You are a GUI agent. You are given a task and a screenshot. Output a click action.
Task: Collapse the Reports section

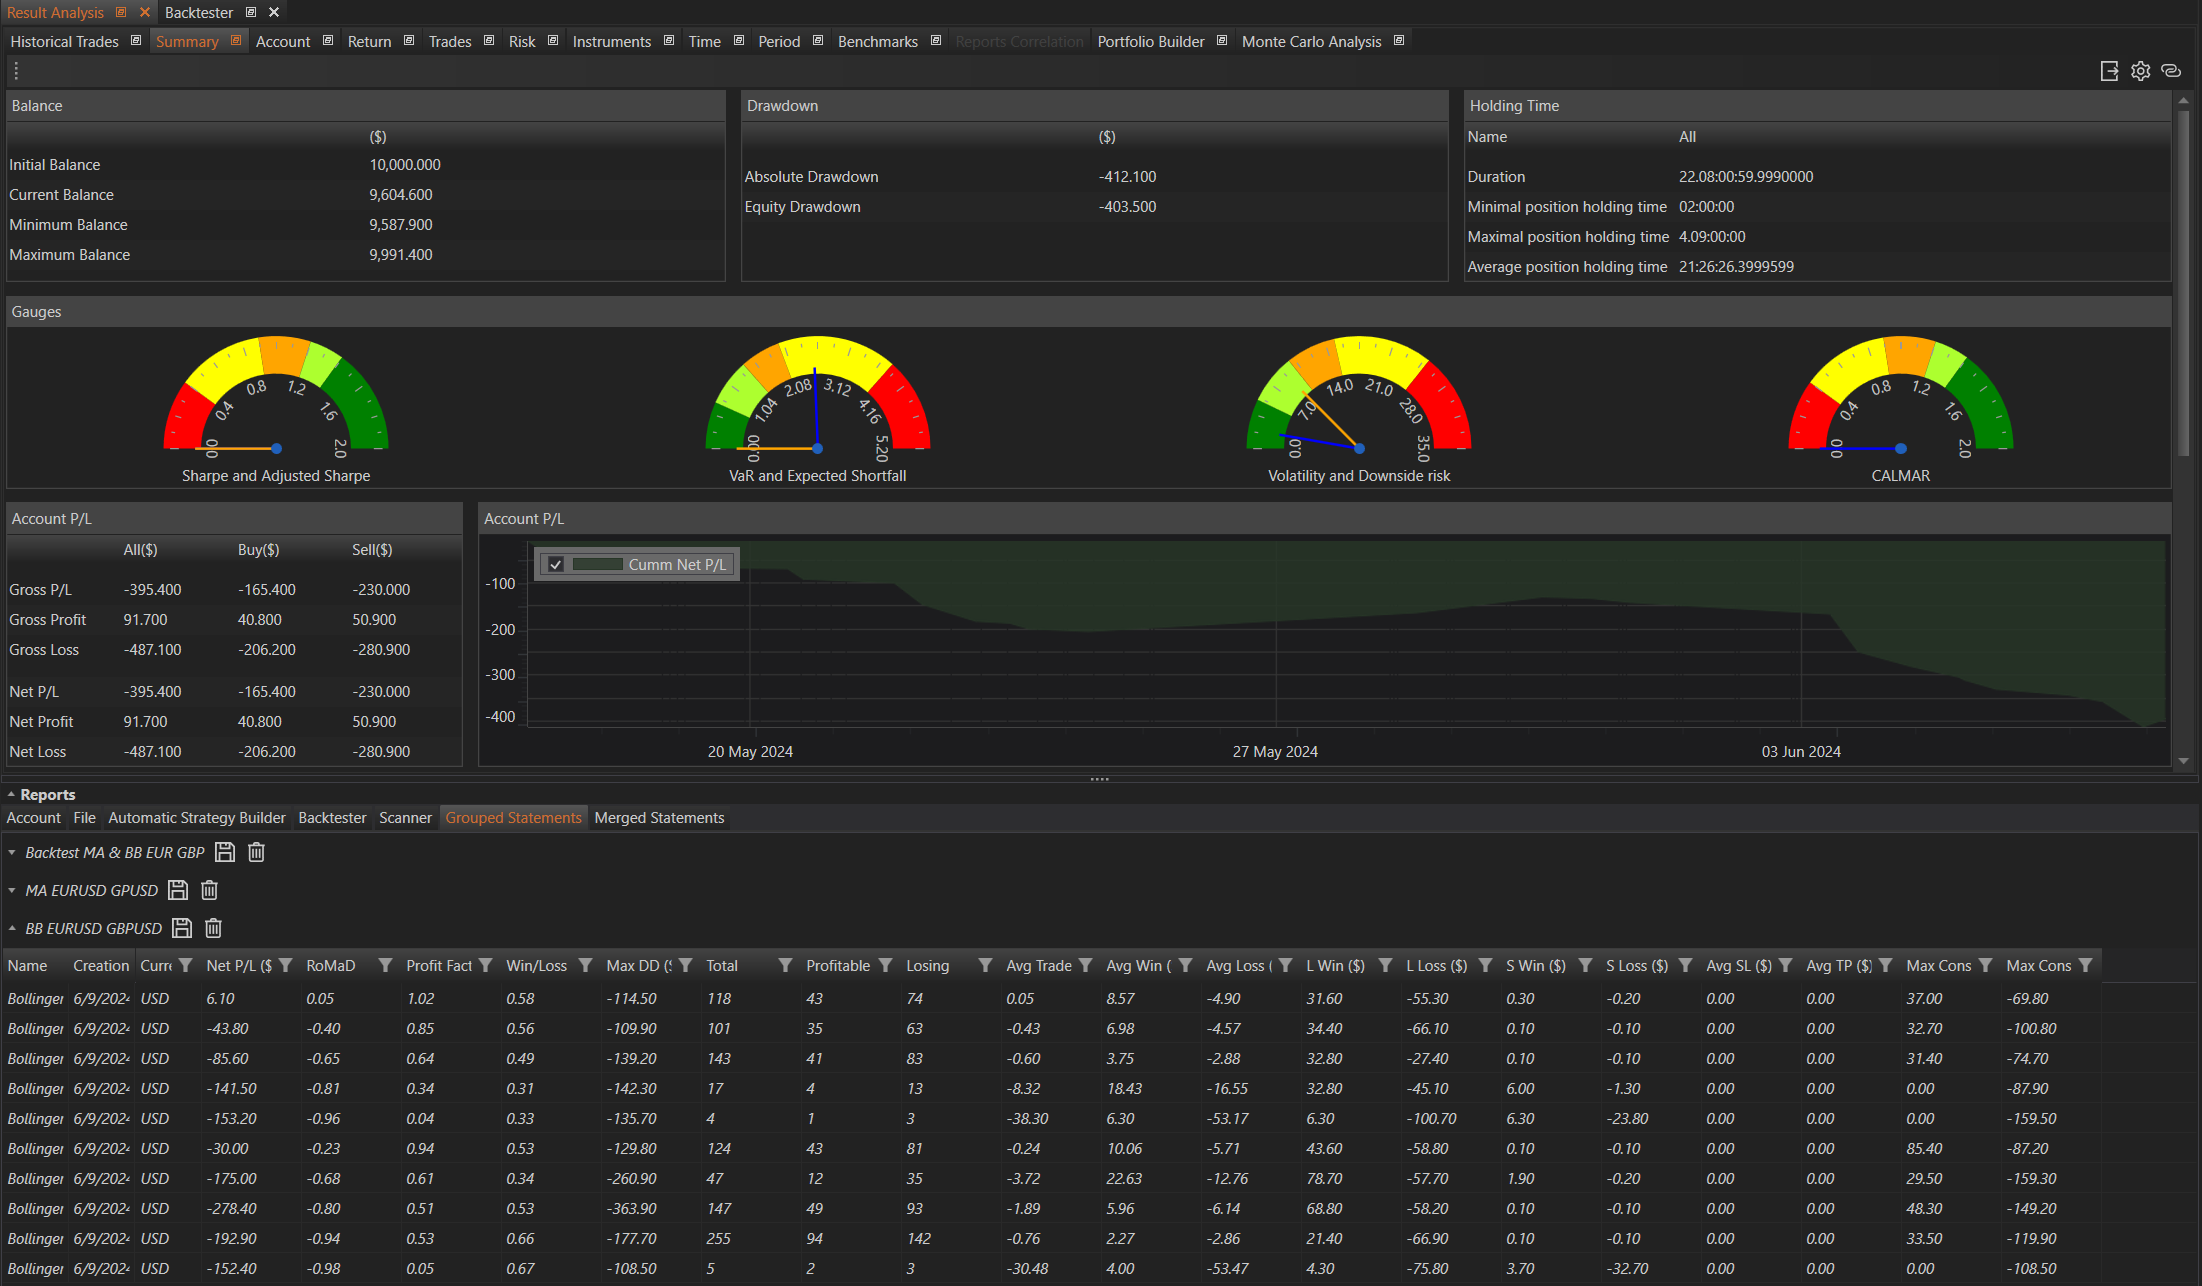click(11, 794)
